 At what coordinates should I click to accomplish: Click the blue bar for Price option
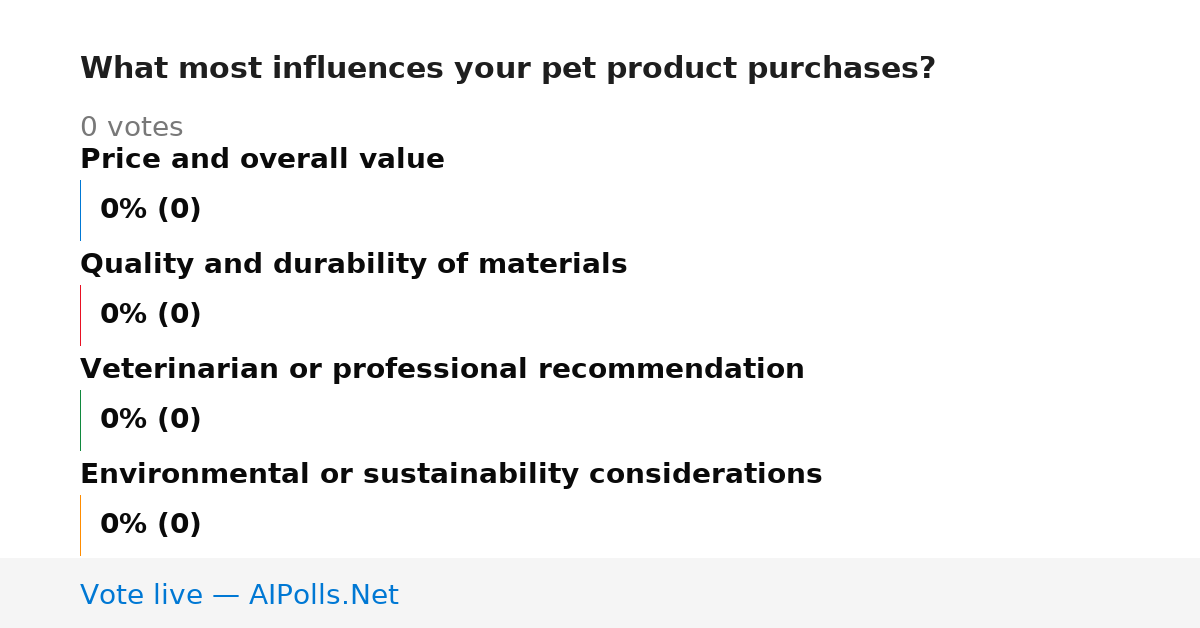tap(80, 210)
